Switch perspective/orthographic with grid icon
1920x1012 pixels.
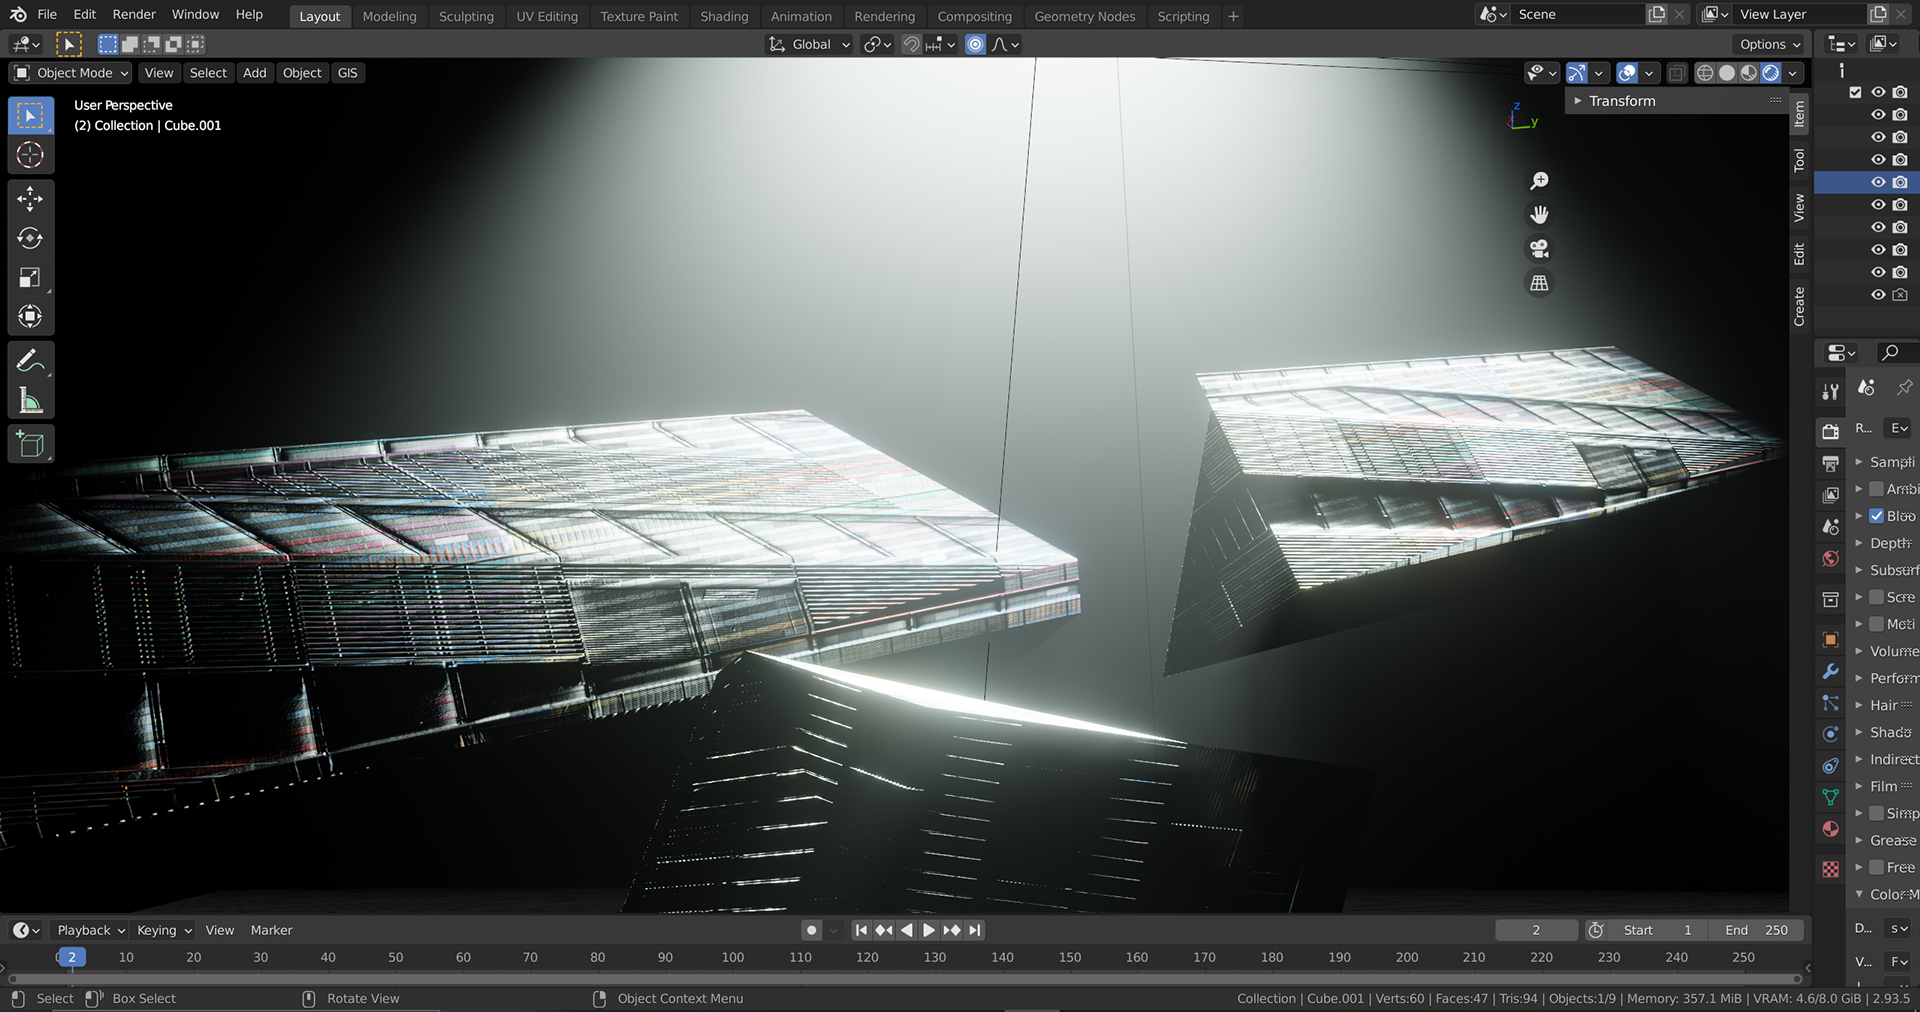(x=1539, y=283)
